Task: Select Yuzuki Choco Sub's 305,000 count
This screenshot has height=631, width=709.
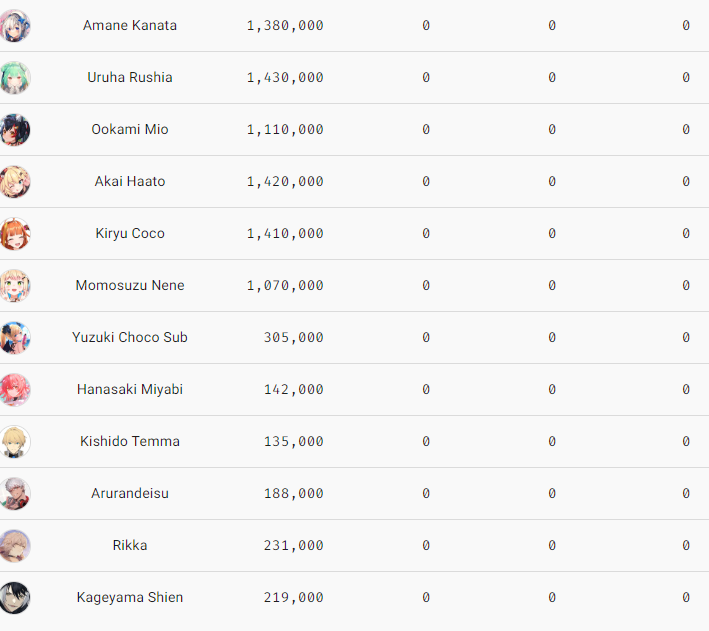Action: click(x=294, y=338)
